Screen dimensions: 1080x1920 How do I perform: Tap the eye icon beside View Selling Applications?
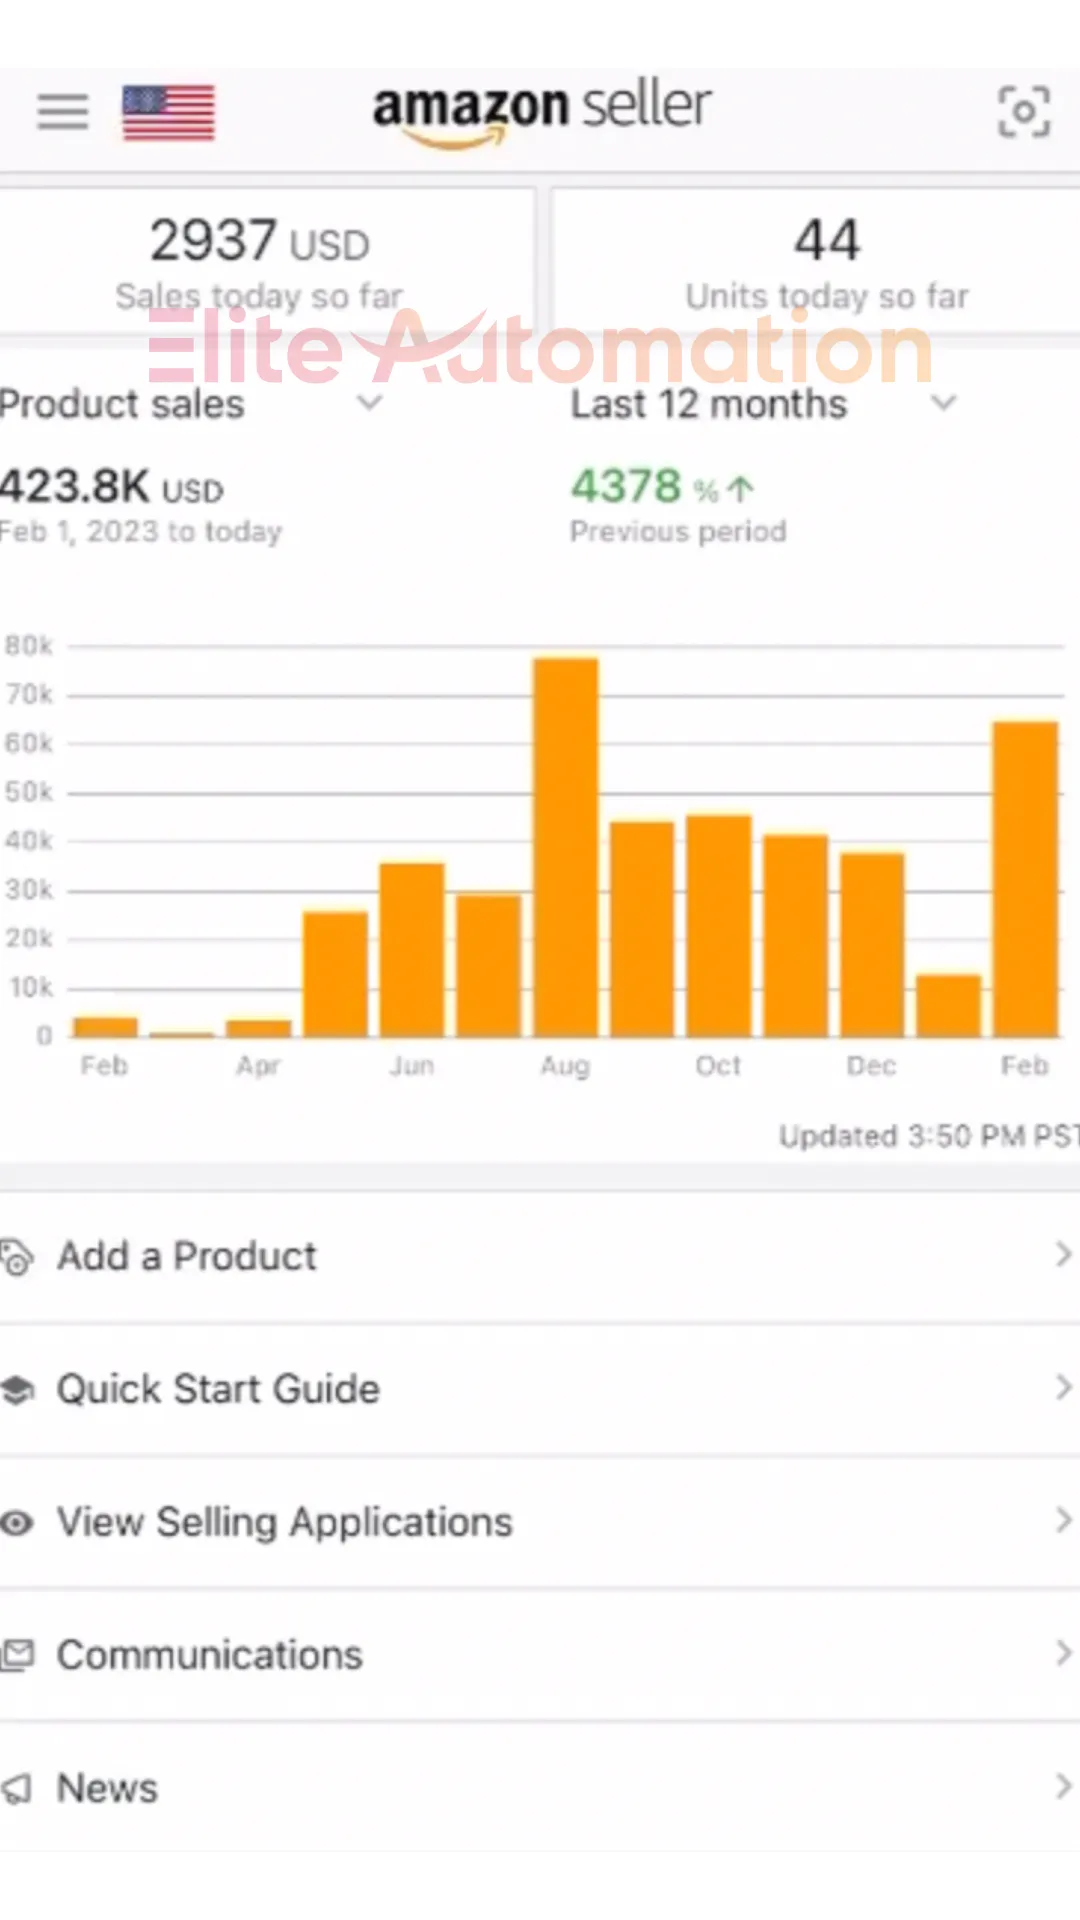pos(16,1523)
